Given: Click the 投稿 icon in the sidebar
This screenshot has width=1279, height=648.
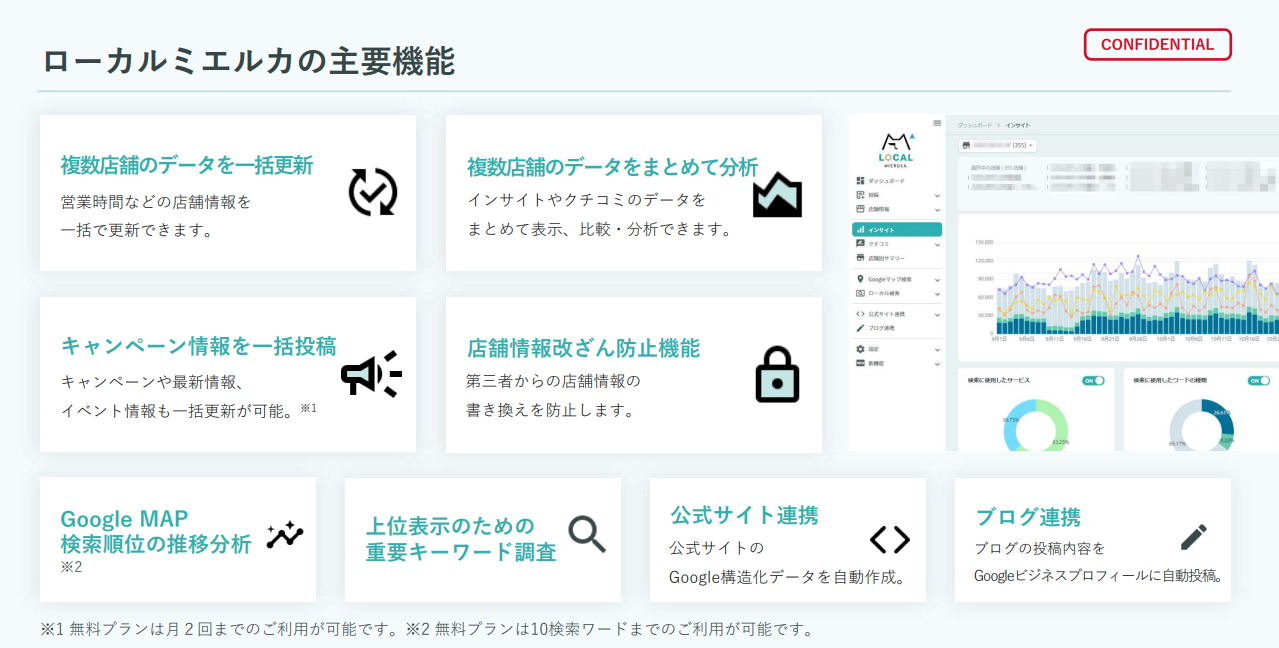Looking at the screenshot, I should point(860,194).
